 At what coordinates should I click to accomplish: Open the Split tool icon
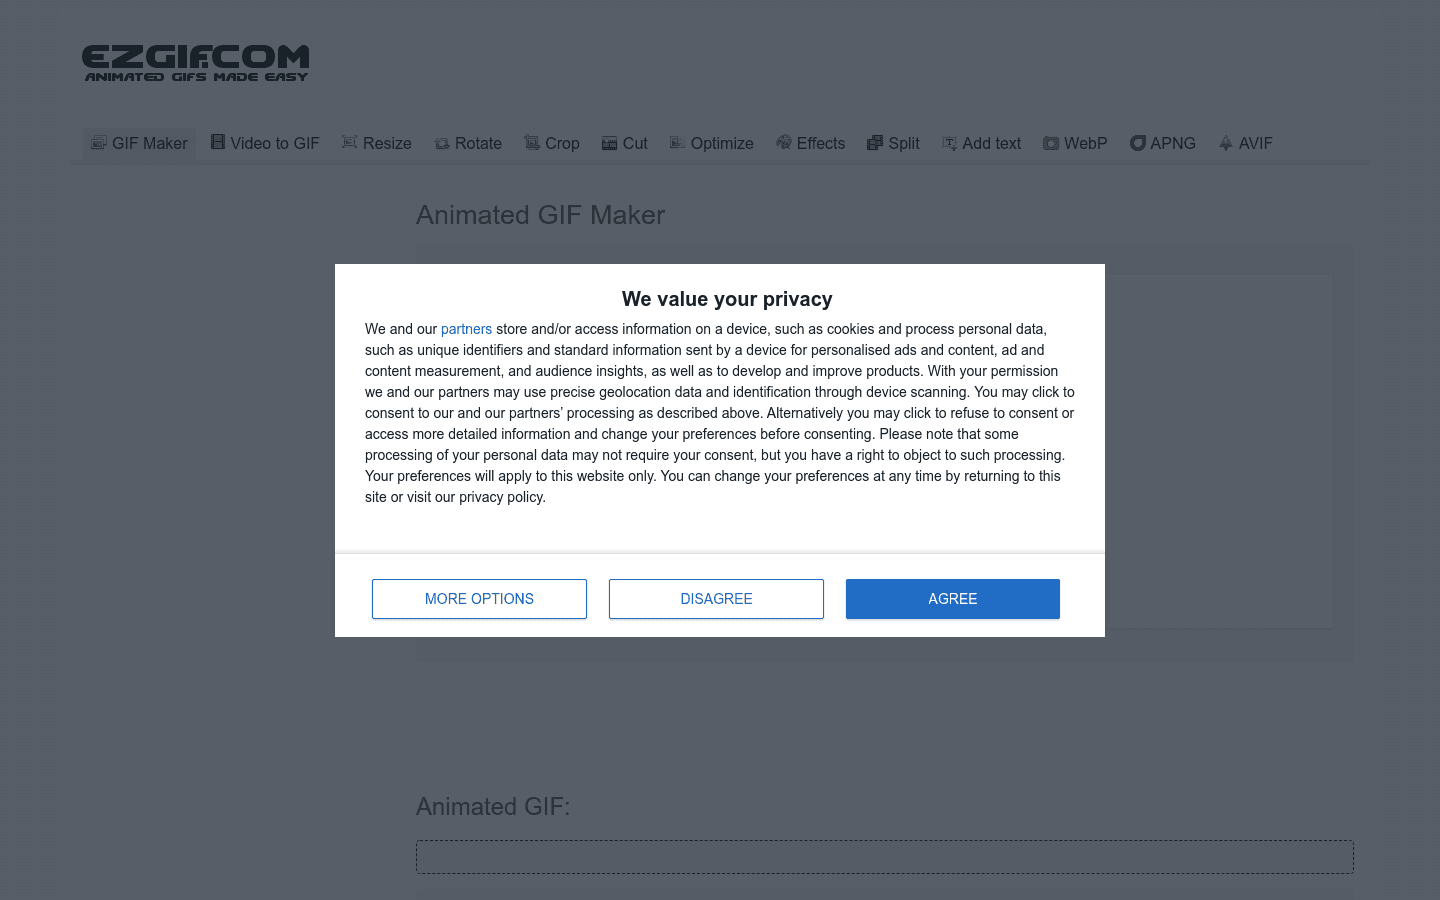click(872, 143)
